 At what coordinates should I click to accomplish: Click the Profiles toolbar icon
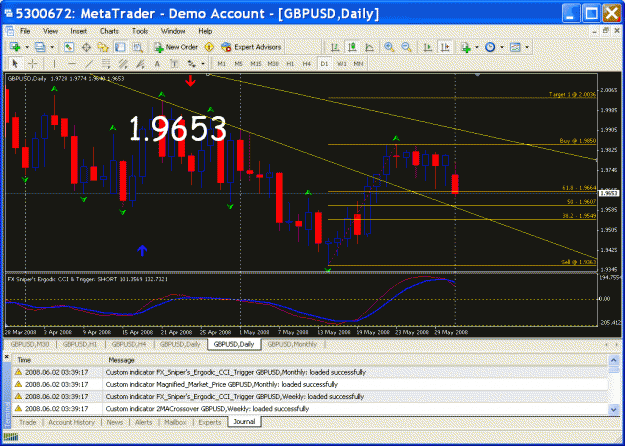coord(40,47)
